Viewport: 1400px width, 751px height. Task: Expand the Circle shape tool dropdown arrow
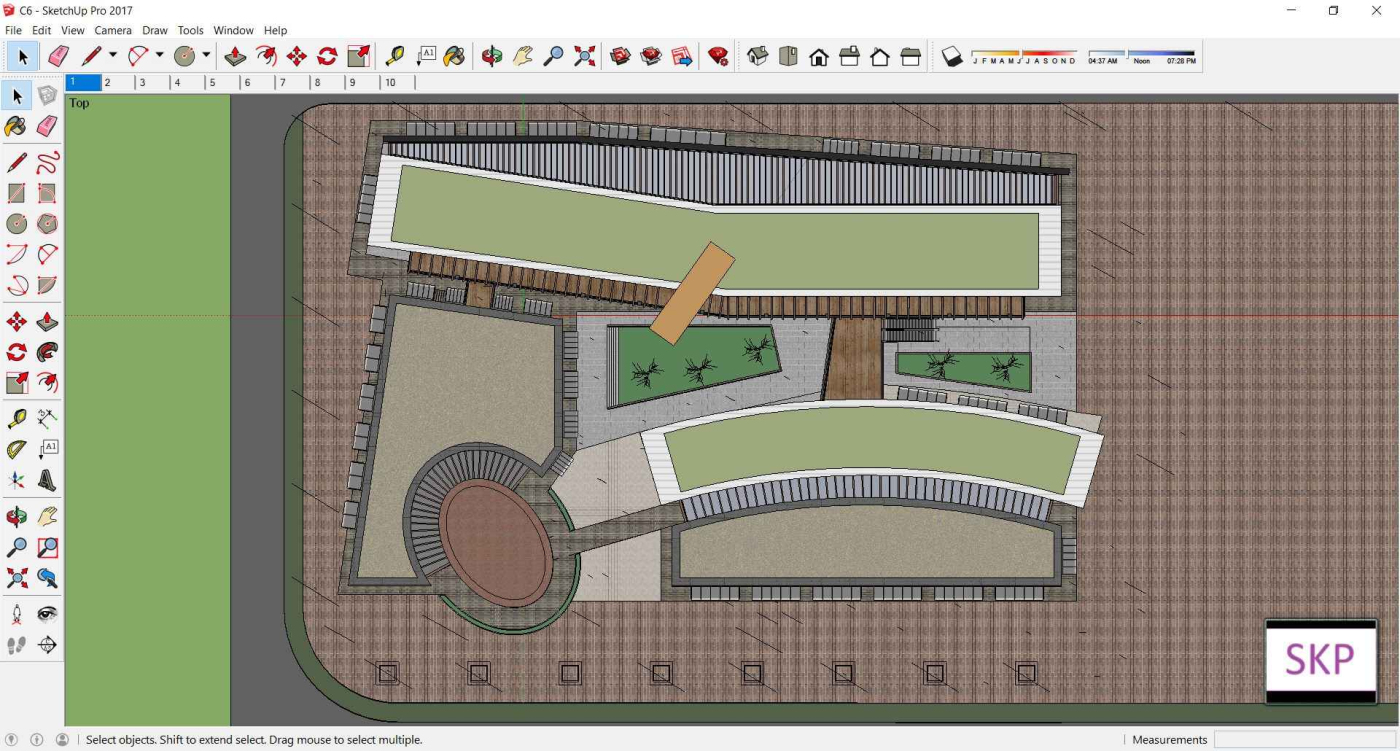tap(206, 56)
